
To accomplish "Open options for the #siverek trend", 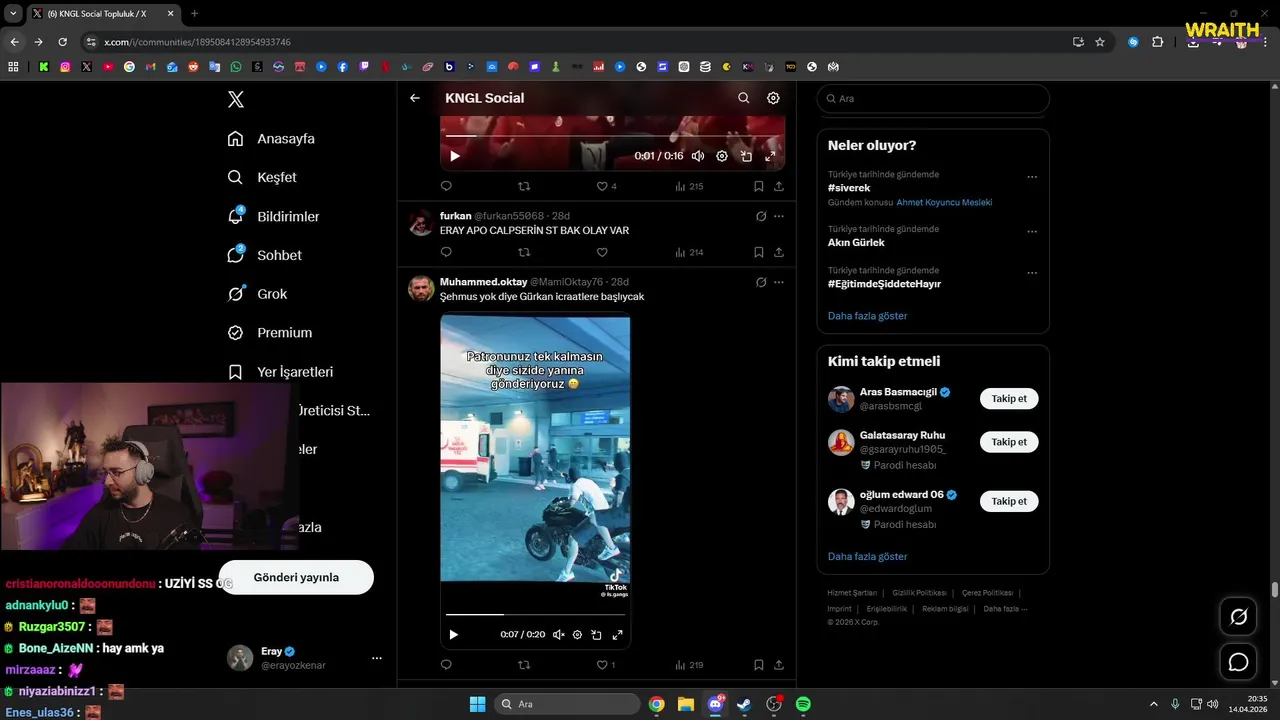I will (x=1032, y=177).
